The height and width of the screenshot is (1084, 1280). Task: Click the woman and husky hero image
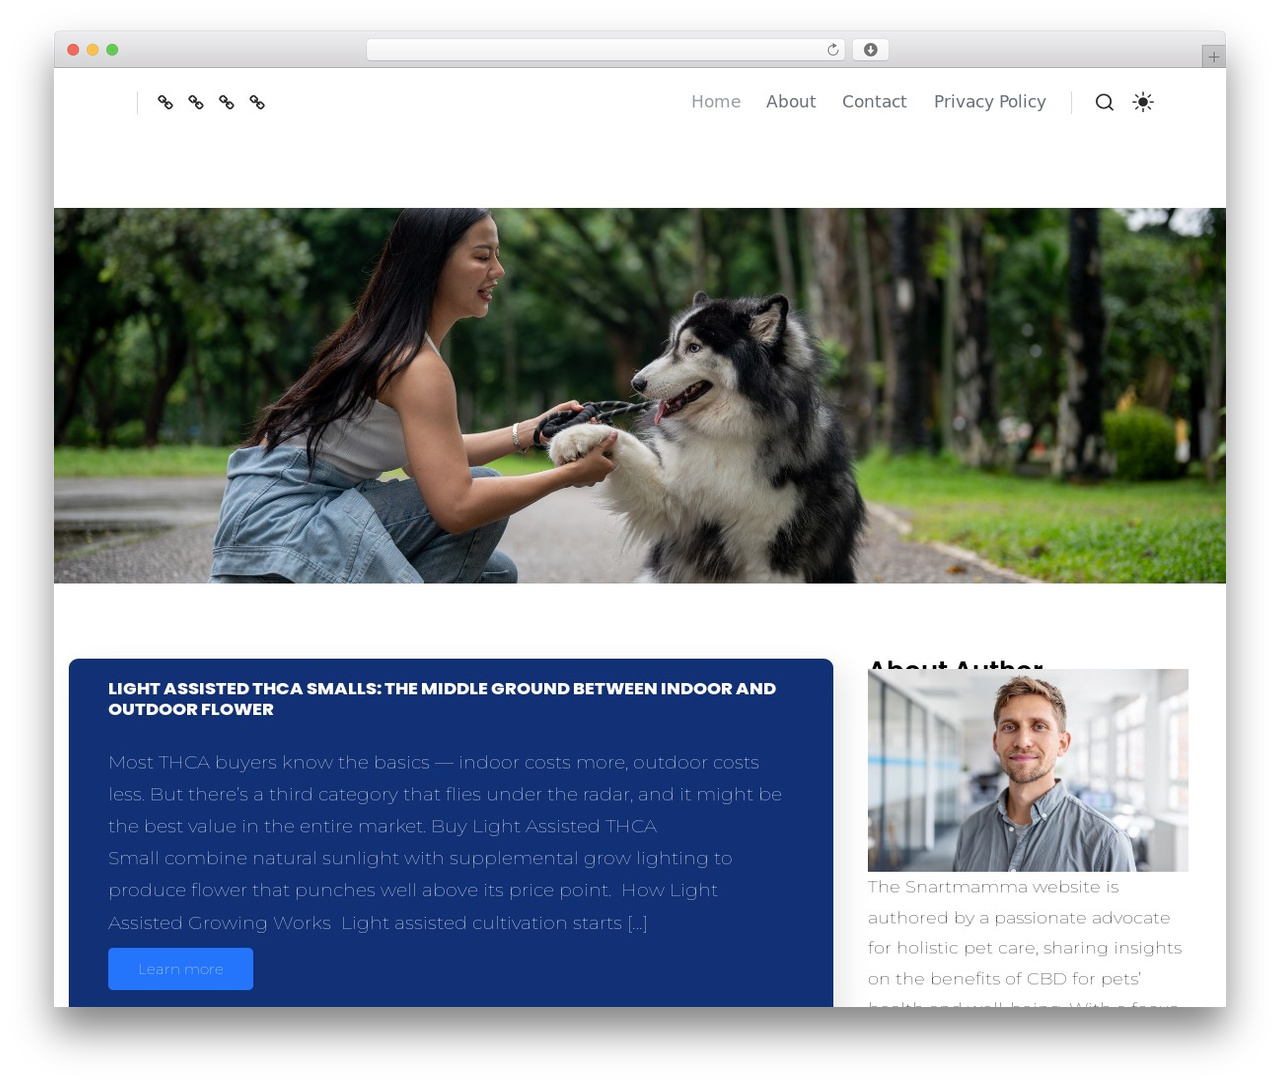[x=640, y=396]
